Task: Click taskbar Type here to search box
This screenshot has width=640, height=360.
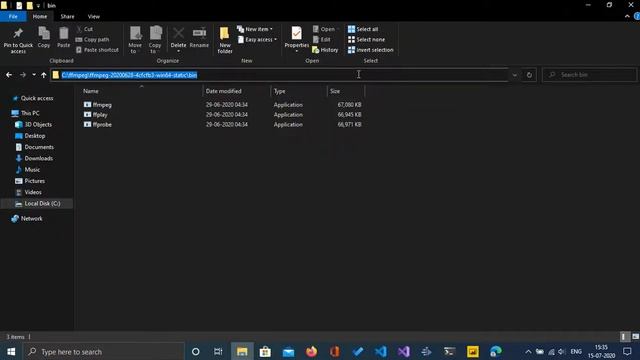Action: point(104,351)
